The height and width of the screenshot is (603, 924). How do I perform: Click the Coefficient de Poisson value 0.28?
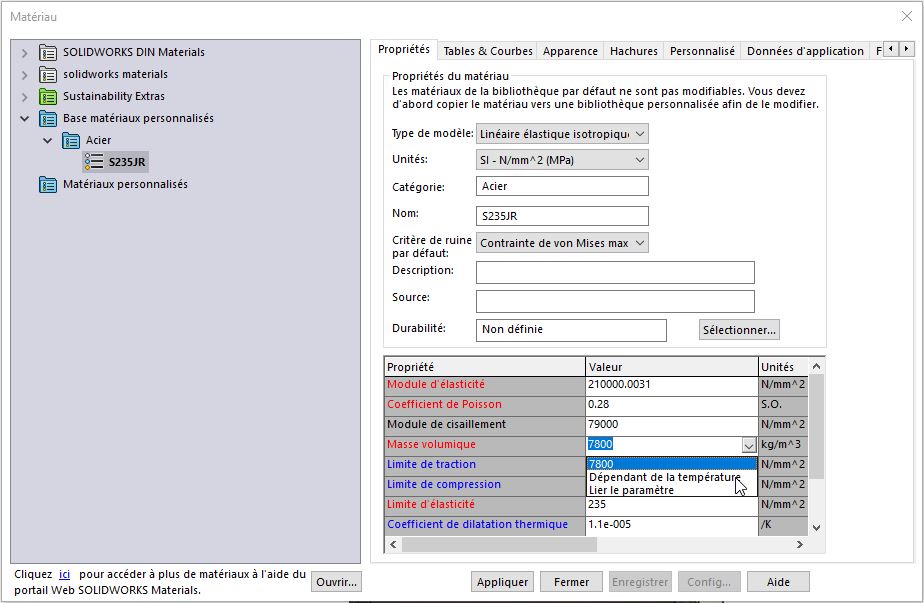(672, 405)
